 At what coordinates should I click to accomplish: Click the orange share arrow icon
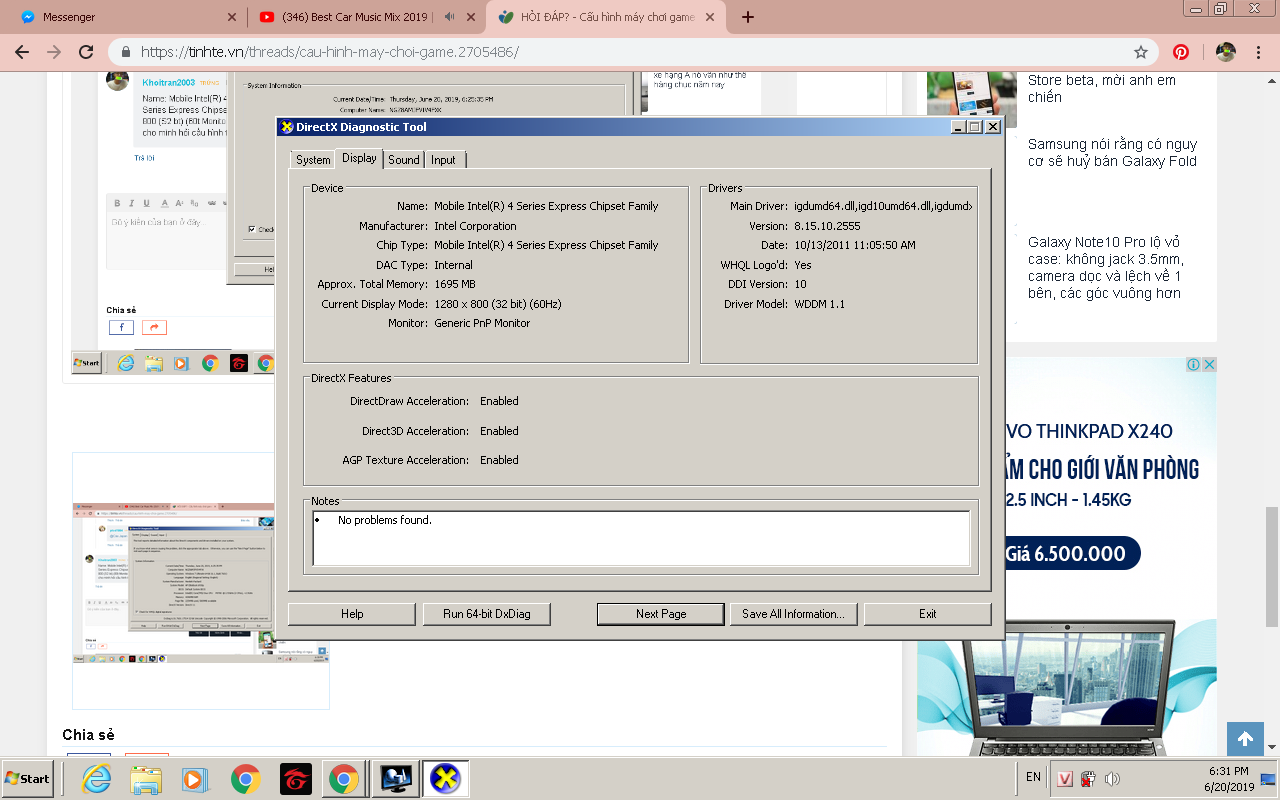coord(154,327)
